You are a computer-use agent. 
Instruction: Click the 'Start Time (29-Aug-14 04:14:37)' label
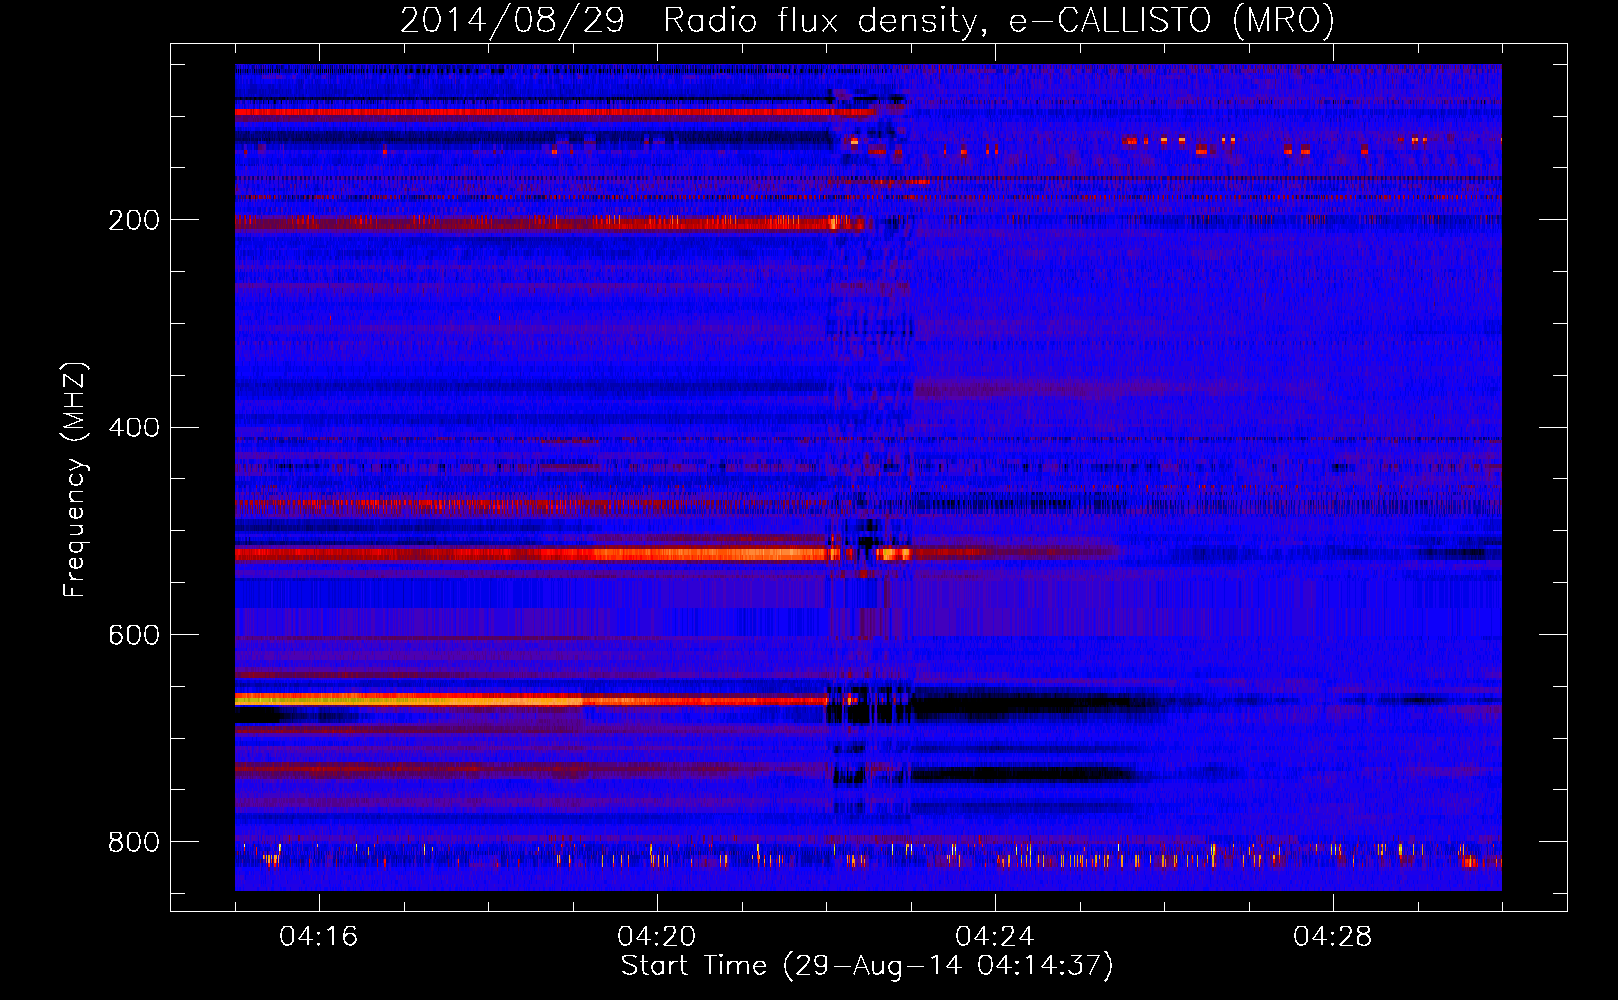pyautogui.click(x=867, y=966)
